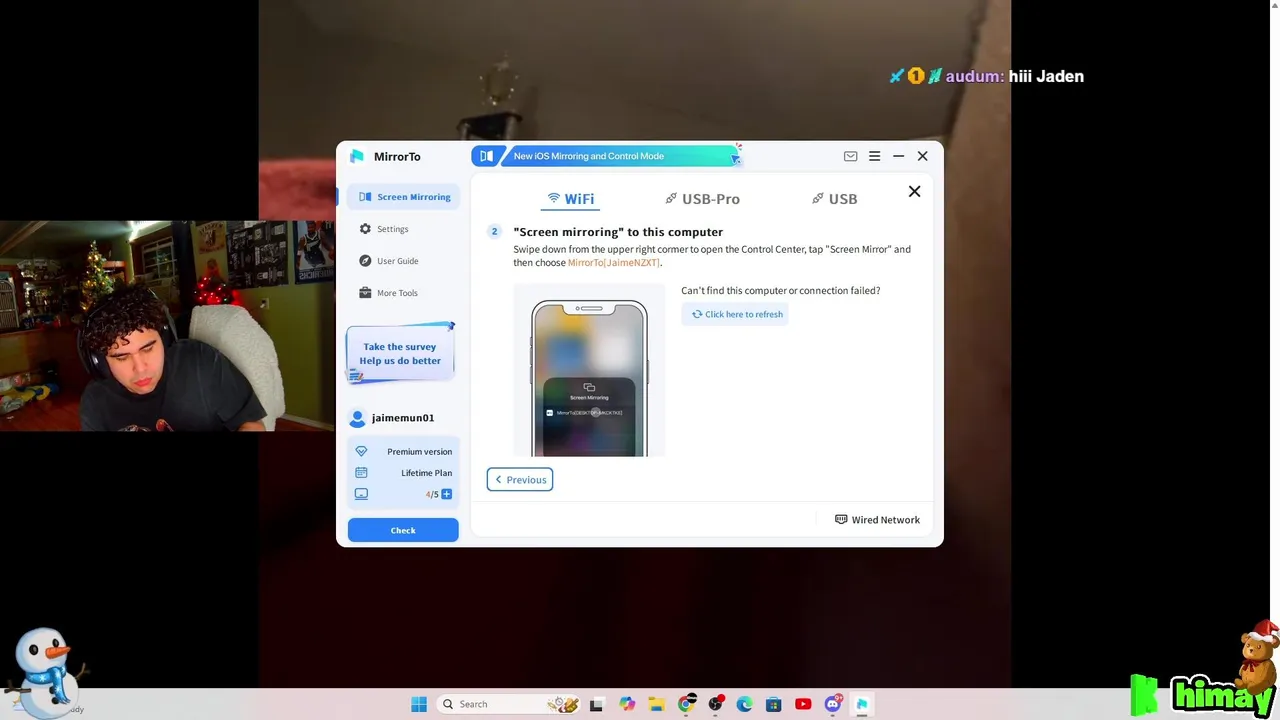Switch to the USB-Pro connection tab
The width and height of the screenshot is (1280, 720).
[702, 199]
